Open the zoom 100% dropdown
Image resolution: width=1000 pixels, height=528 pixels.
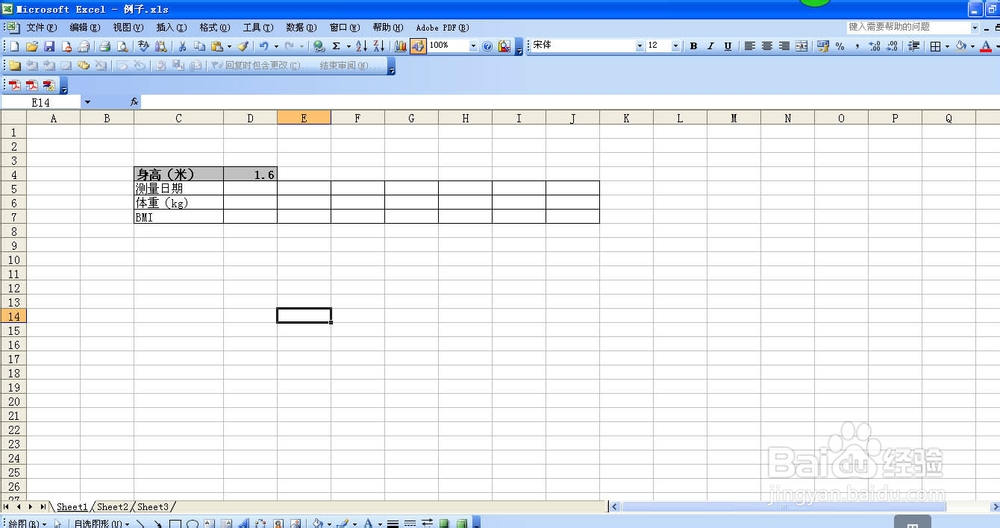click(x=473, y=46)
